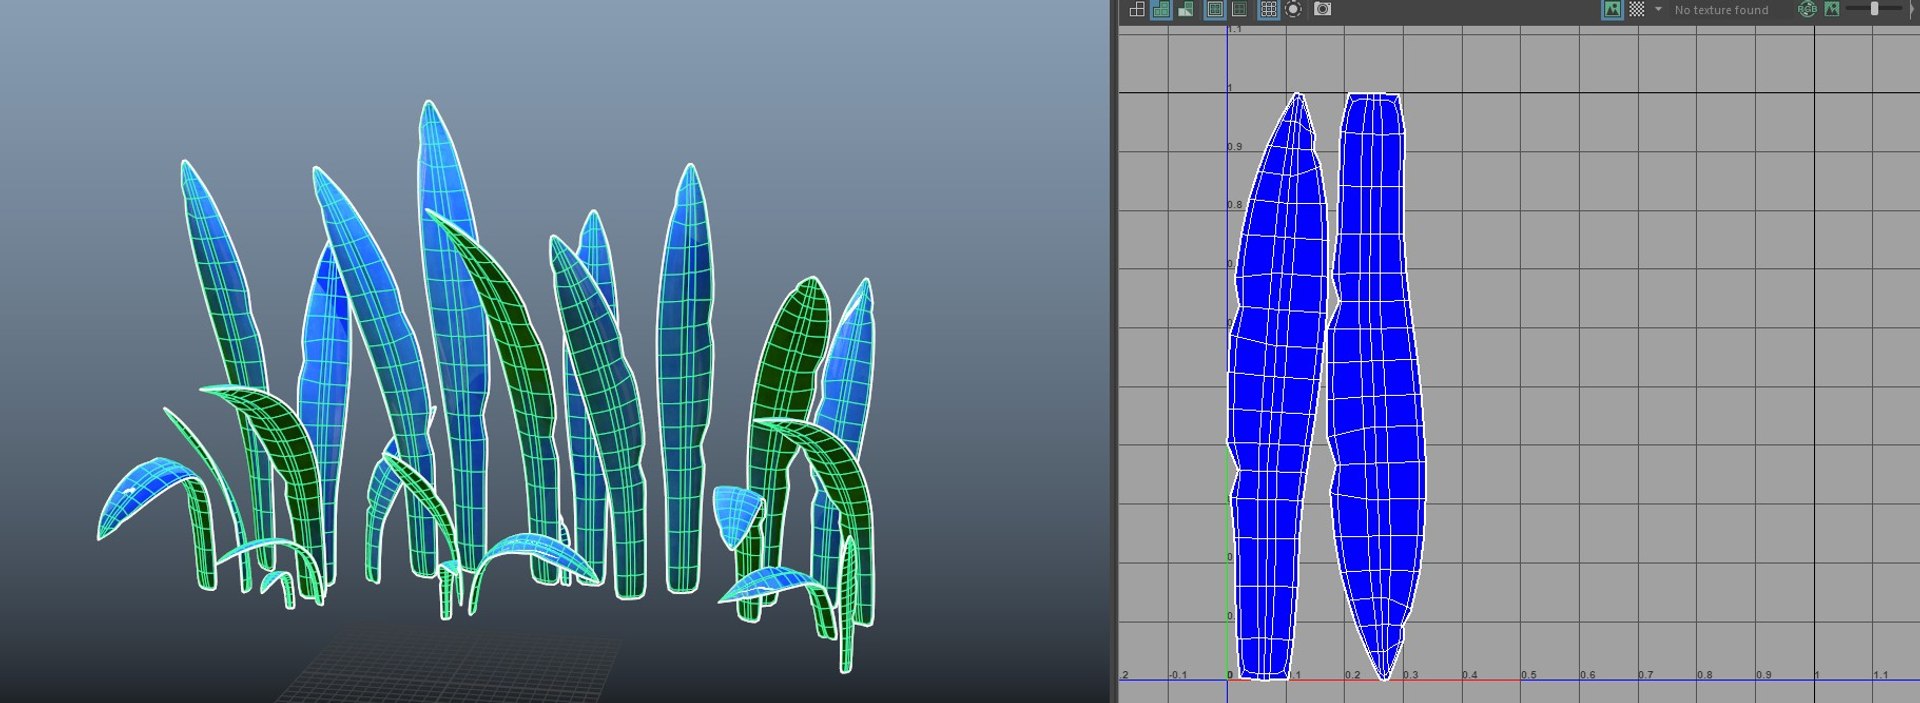Toggle texture image display

point(1612,9)
